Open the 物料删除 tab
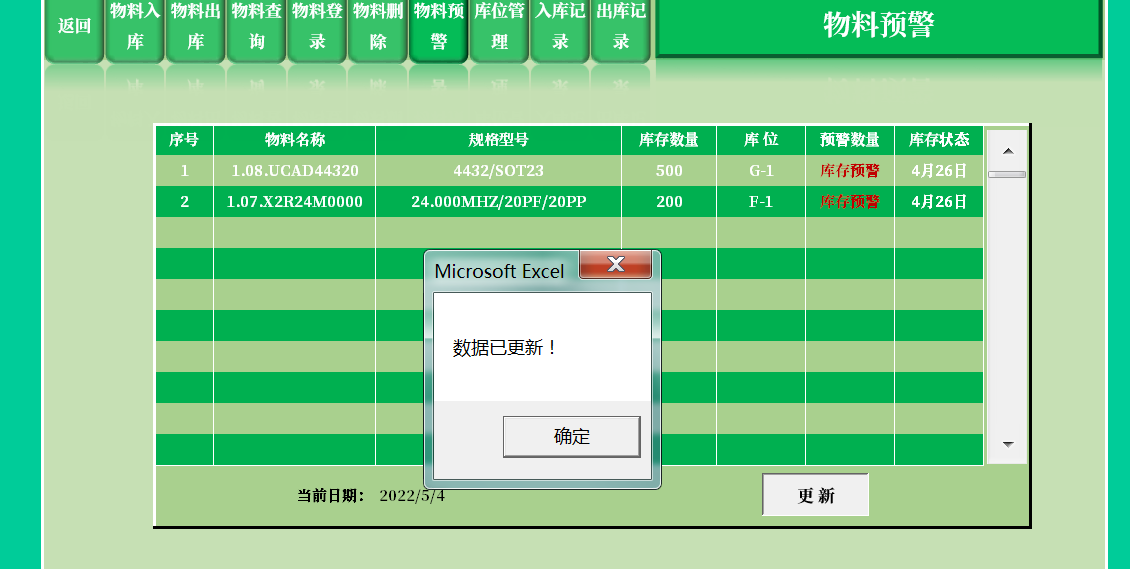 point(378,29)
